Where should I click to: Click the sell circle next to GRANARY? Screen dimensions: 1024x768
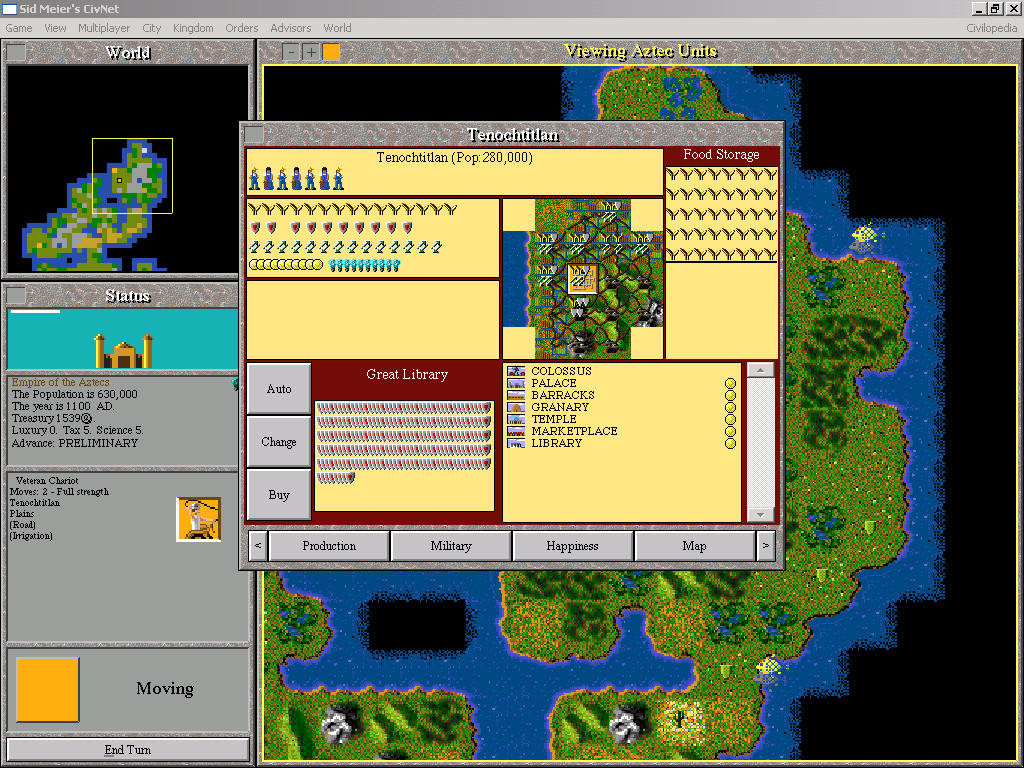[730, 407]
